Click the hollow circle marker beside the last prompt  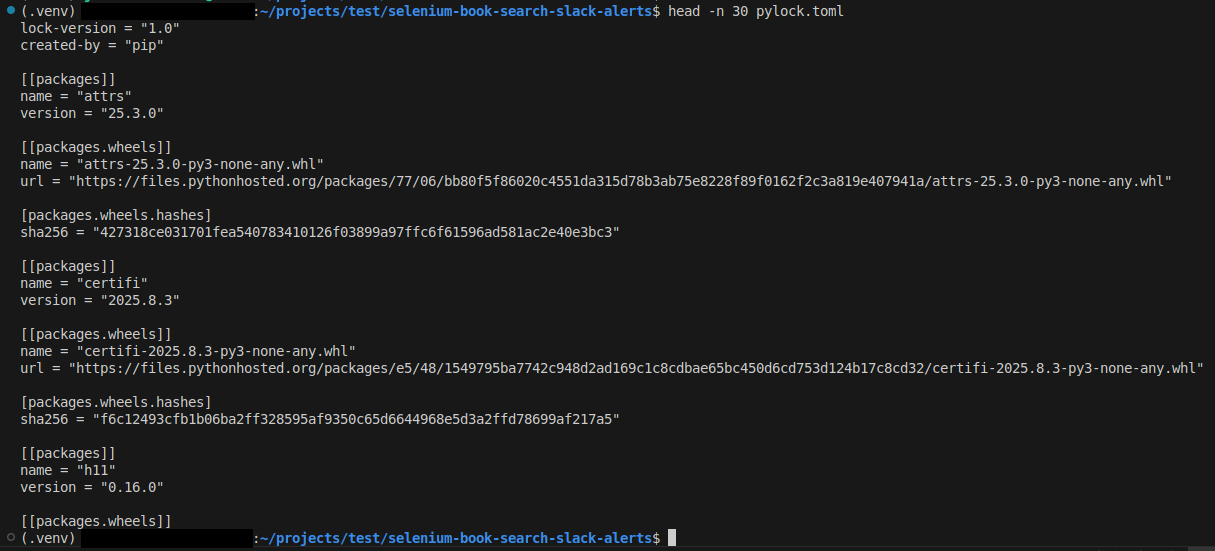pos(10,538)
